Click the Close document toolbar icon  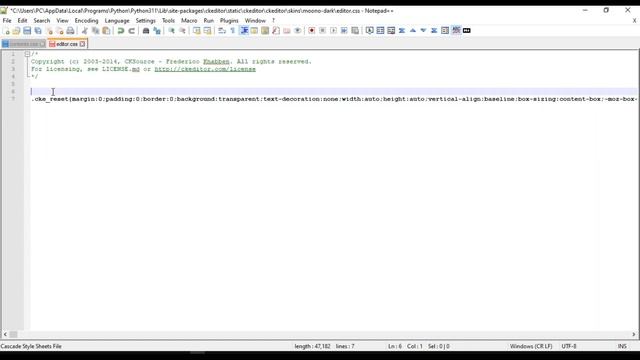(x=49, y=31)
